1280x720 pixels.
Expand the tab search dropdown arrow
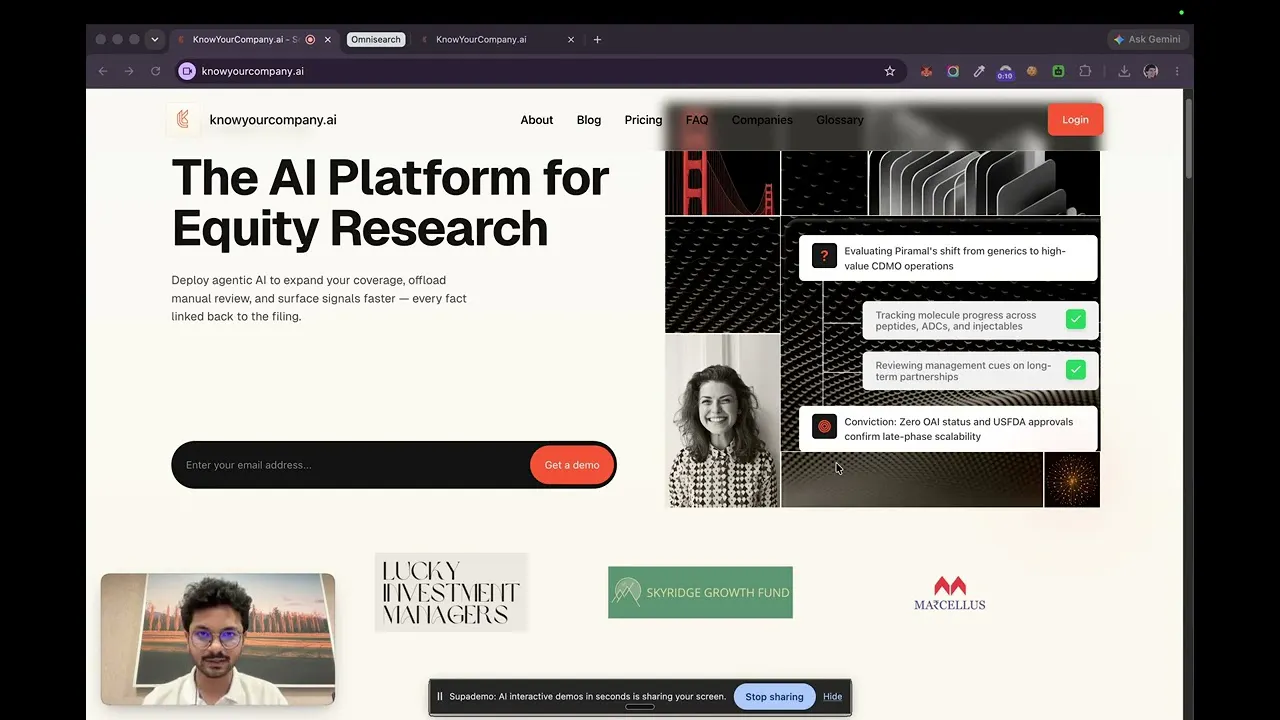point(154,39)
